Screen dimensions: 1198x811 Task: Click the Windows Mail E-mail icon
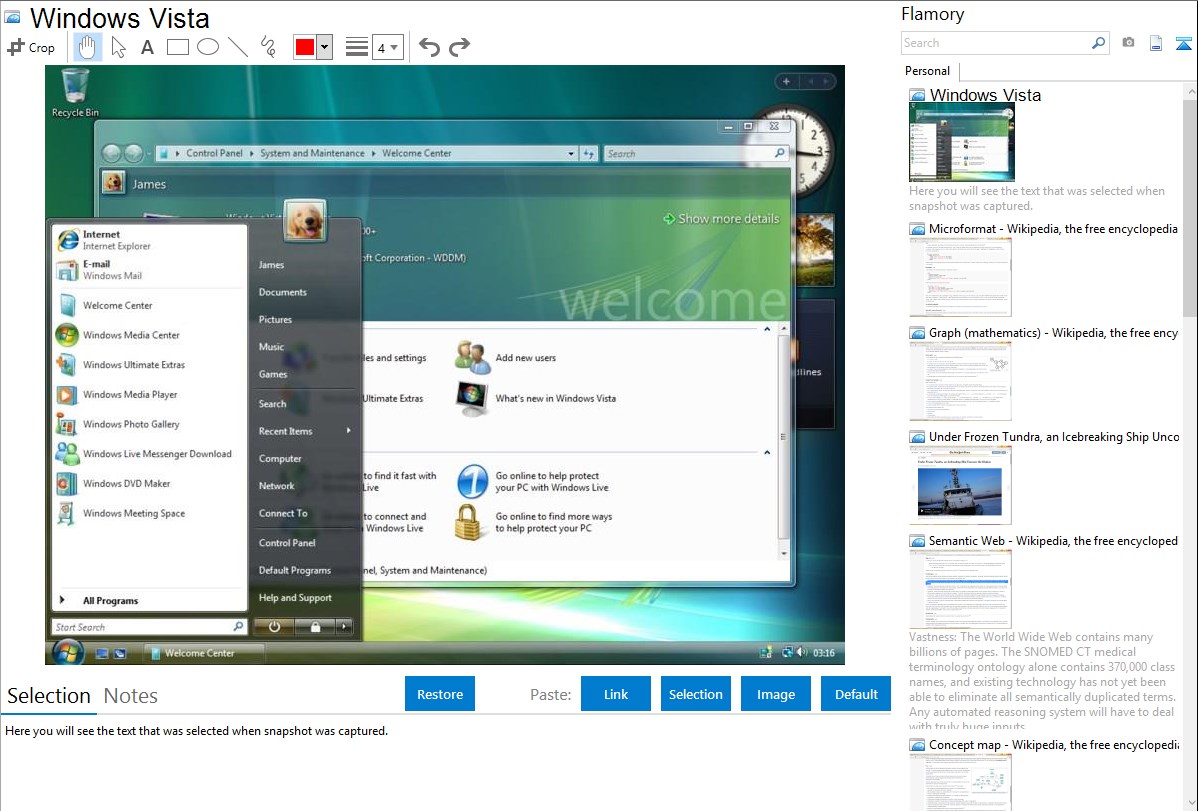tap(67, 270)
